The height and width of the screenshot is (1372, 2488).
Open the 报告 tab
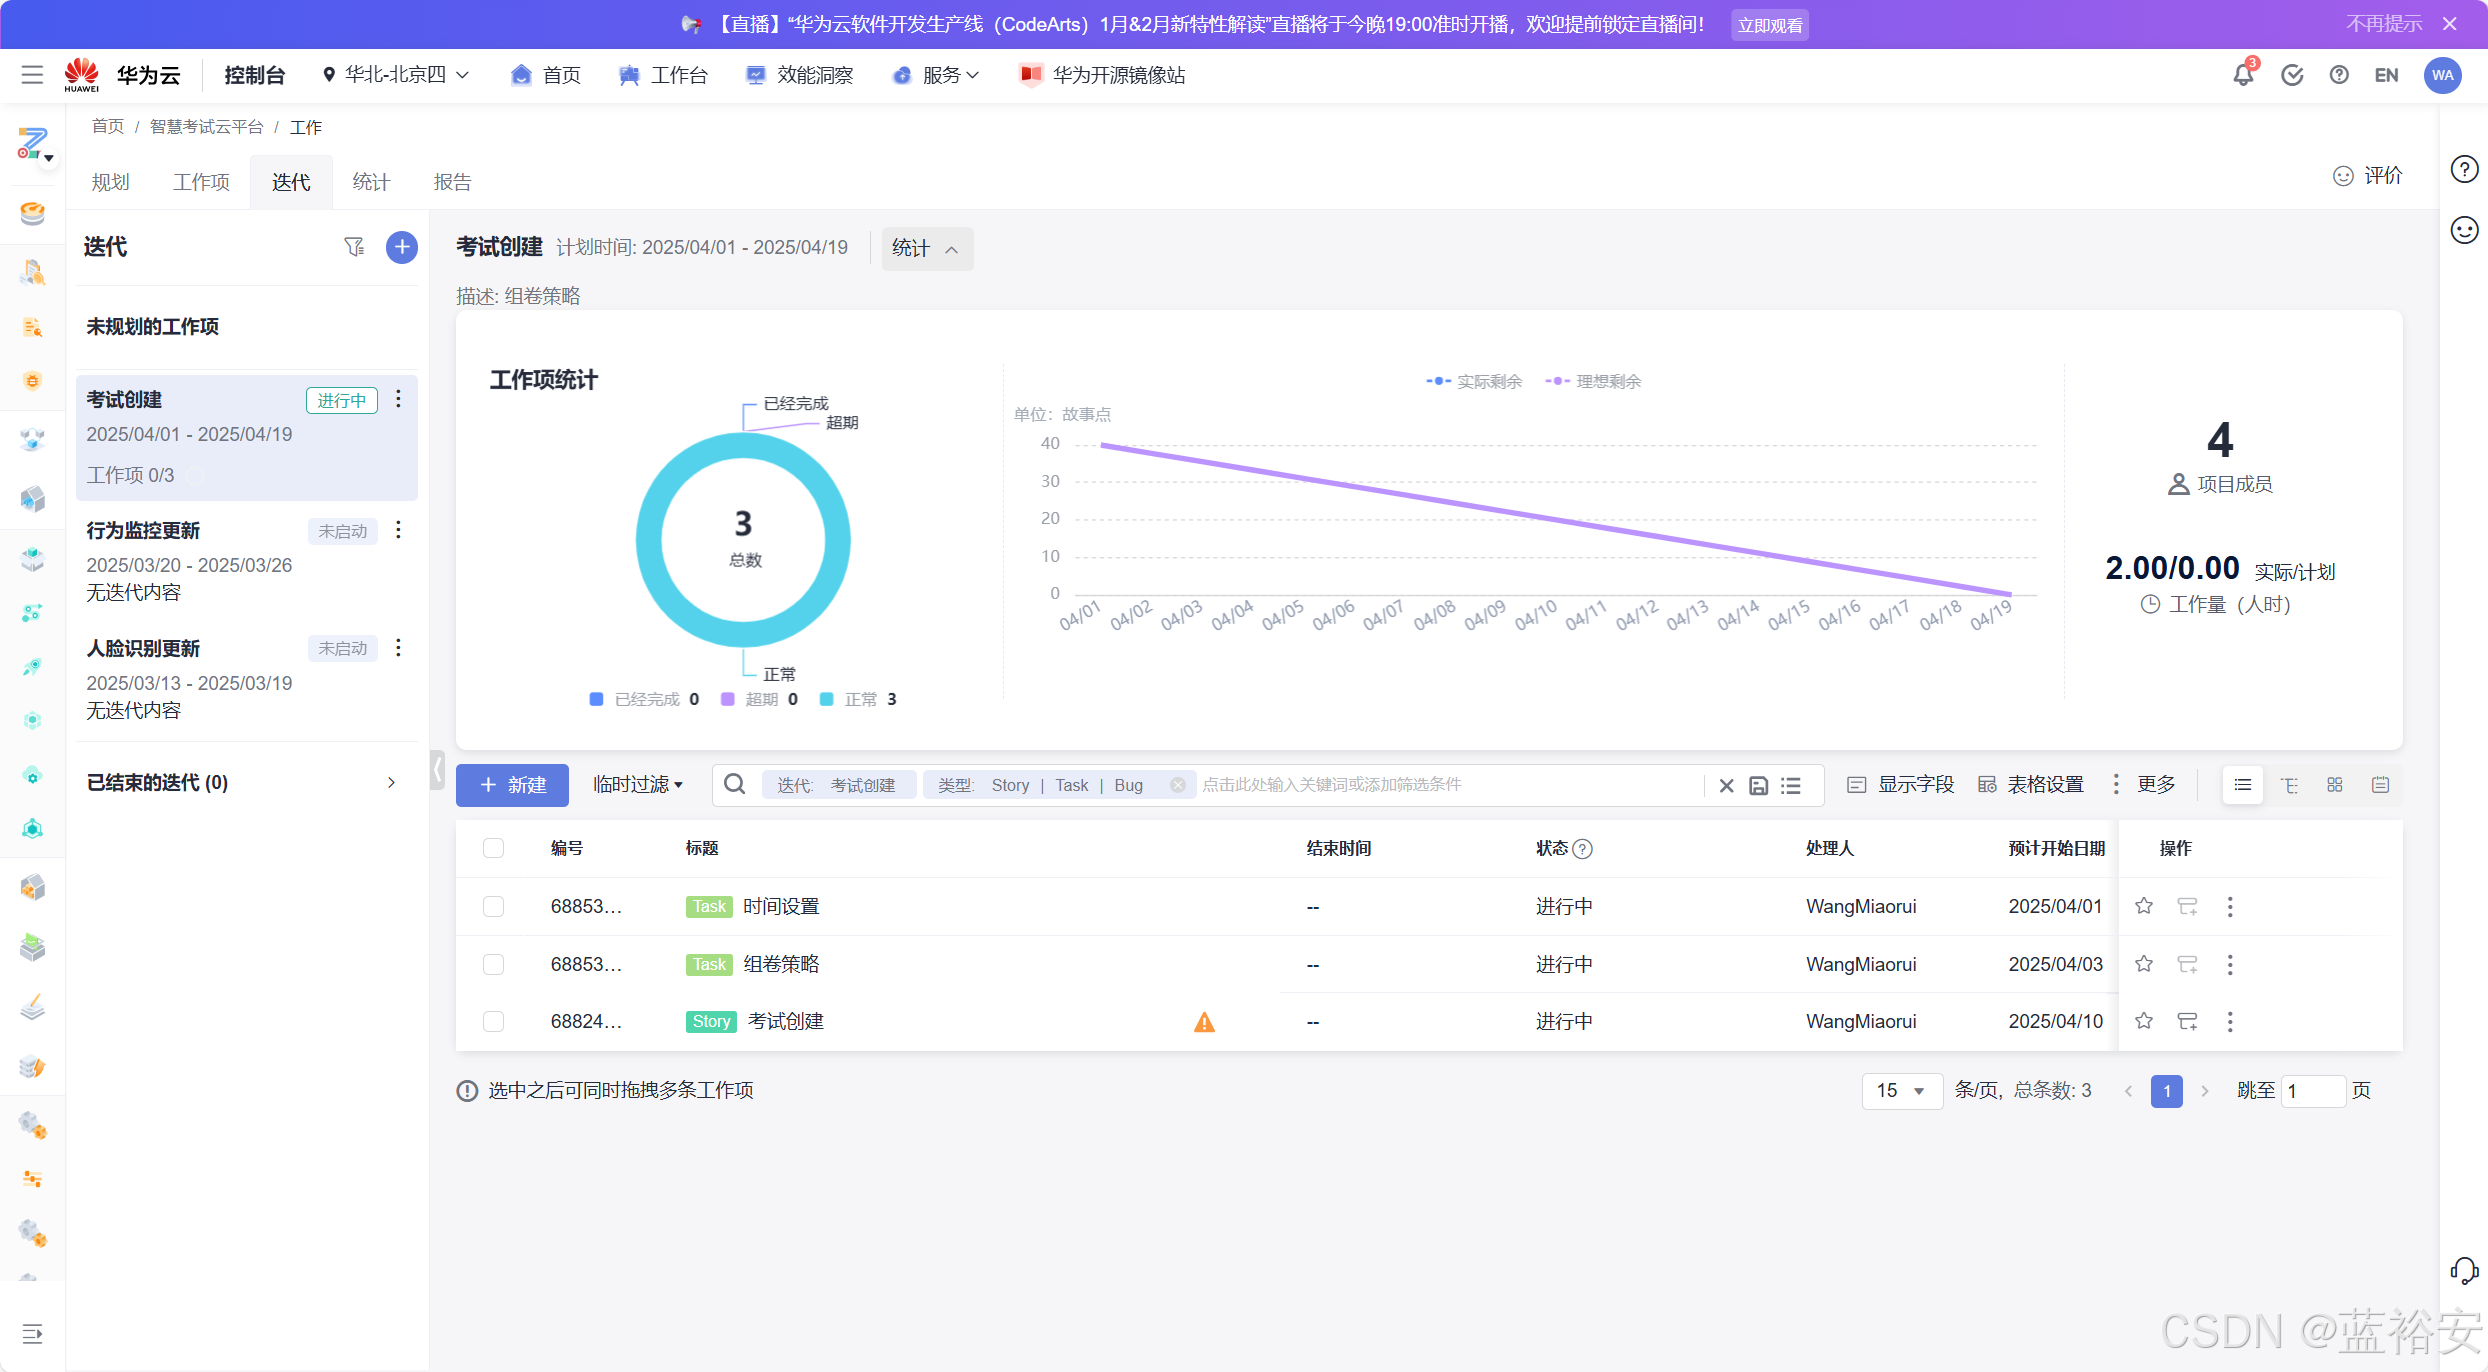pos(452,182)
